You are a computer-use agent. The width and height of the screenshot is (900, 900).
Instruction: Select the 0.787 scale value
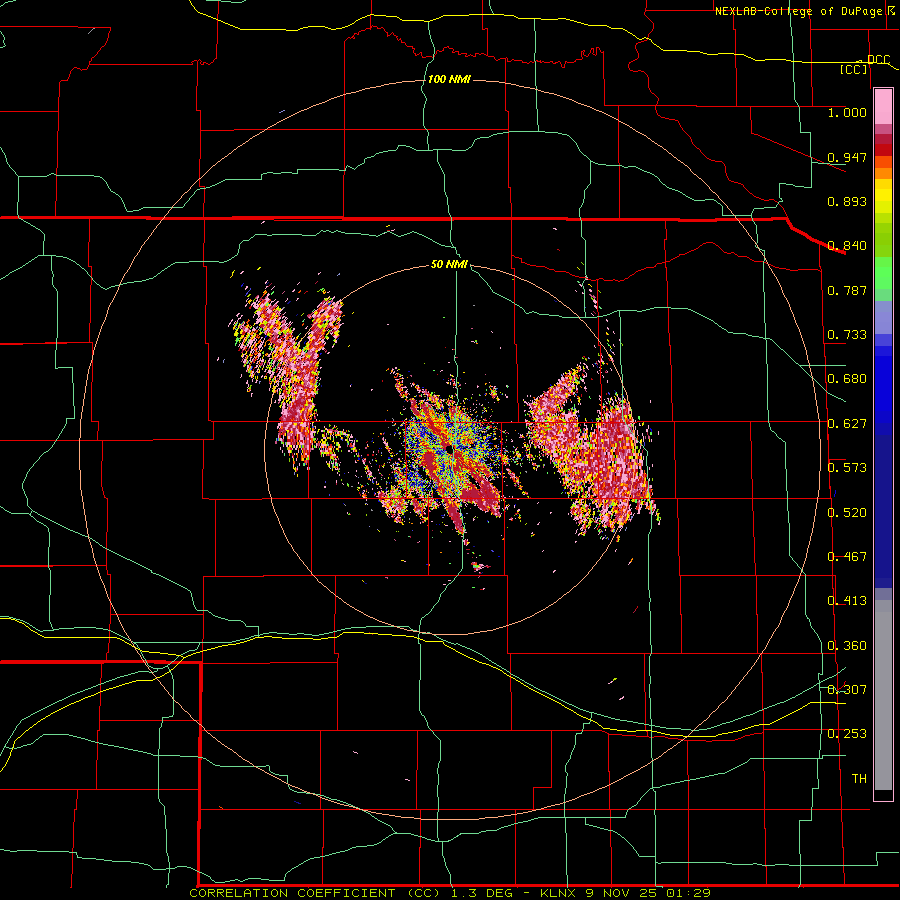[847, 290]
